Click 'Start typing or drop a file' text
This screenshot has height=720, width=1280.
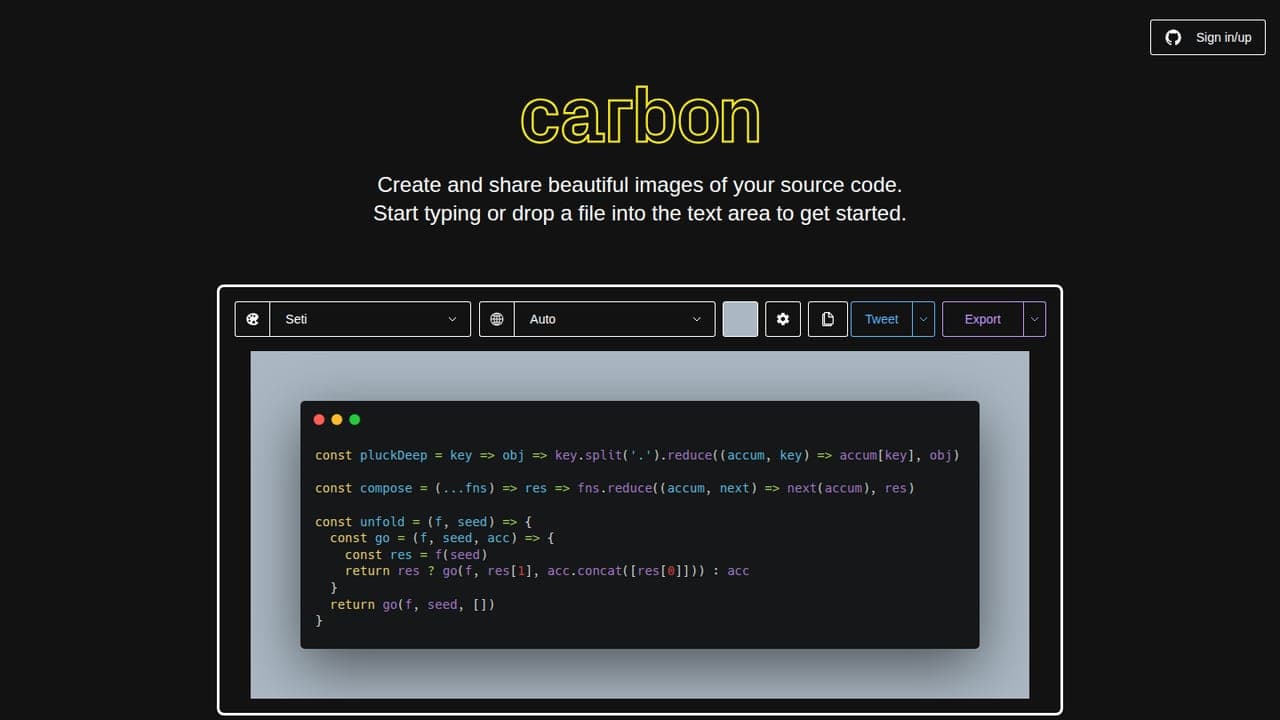[x=640, y=213]
